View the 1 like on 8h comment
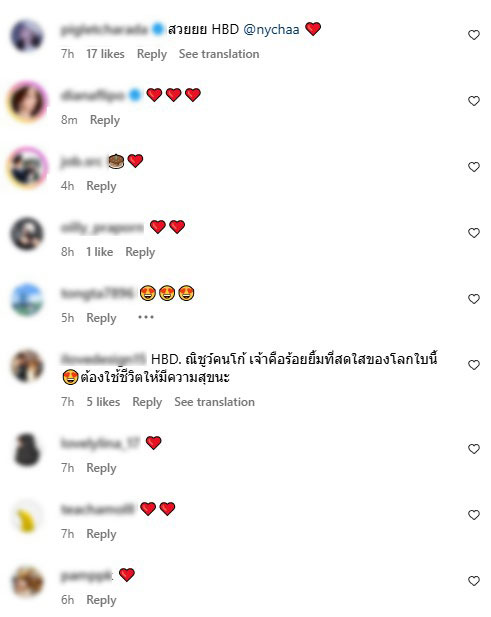The width and height of the screenshot is (491, 617). [x=100, y=252]
